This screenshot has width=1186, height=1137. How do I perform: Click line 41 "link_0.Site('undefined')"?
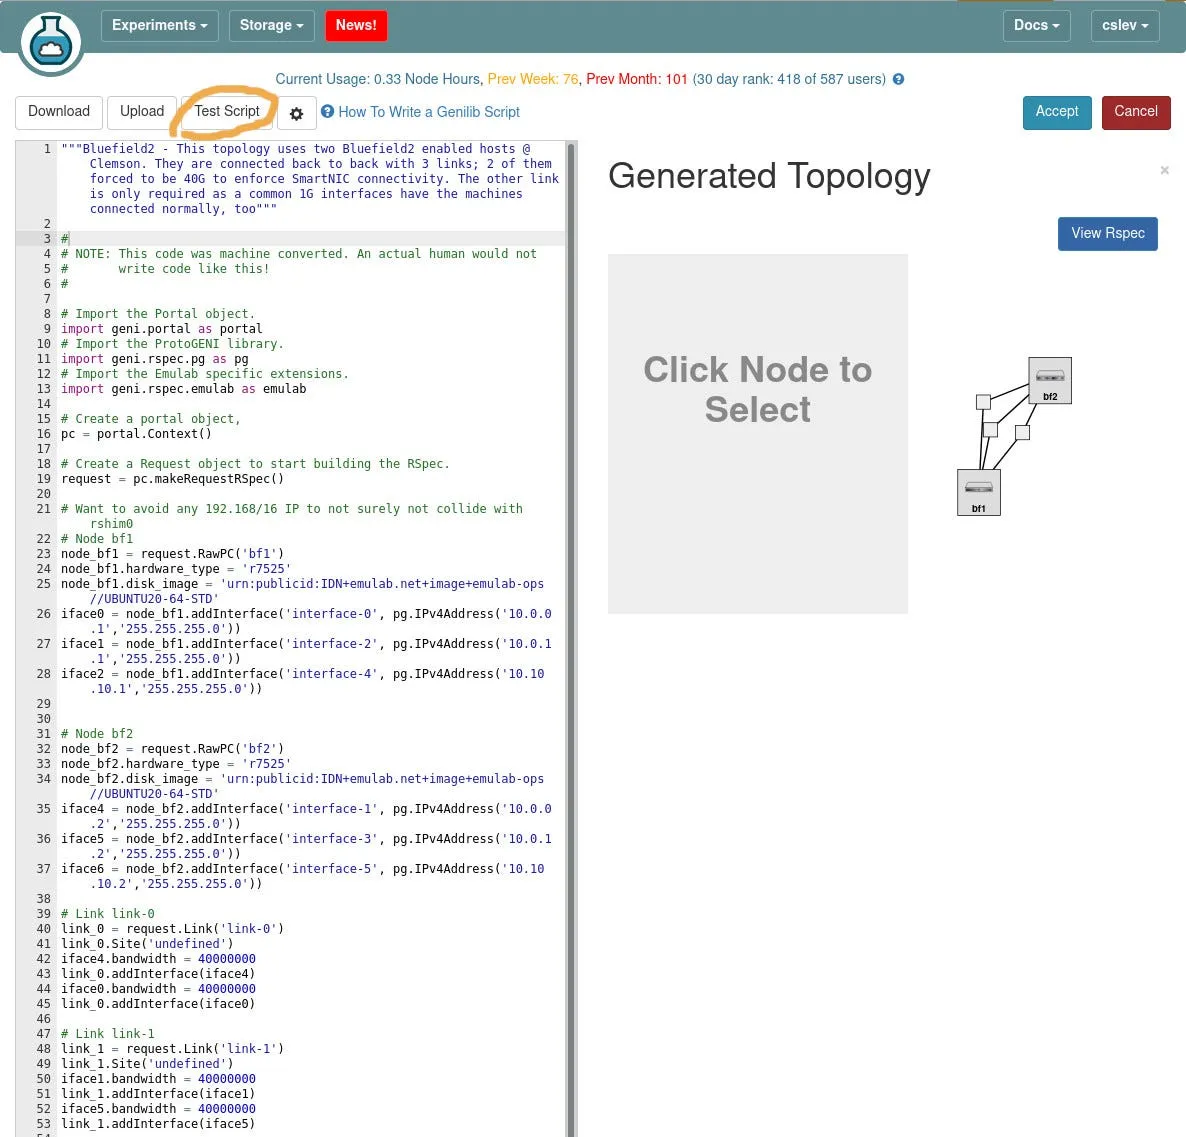coord(147,944)
